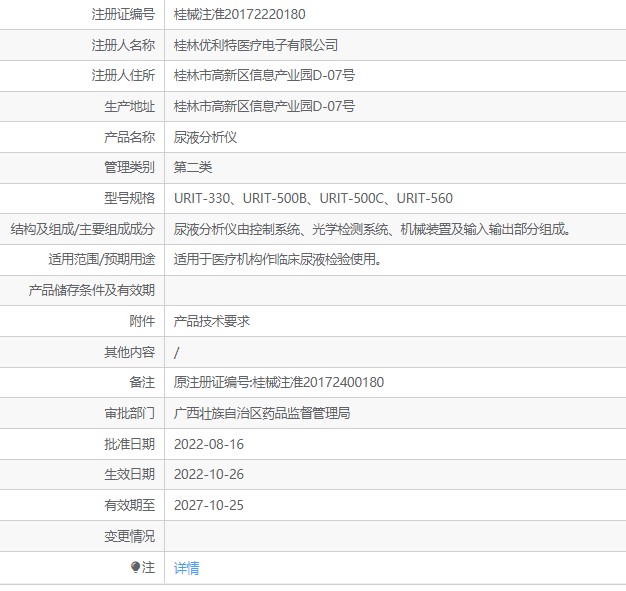Select registration number 桂械注准20172220180
Screen dimensions: 626x591
click(240, 14)
